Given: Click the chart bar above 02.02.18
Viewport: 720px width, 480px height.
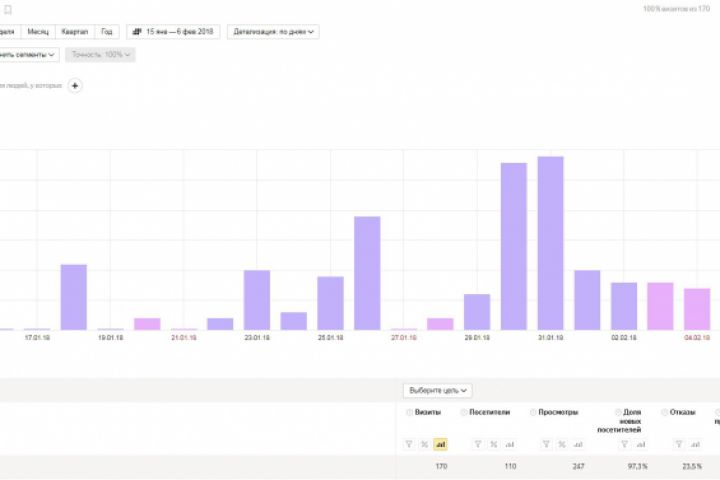Looking at the screenshot, I should point(624,306).
